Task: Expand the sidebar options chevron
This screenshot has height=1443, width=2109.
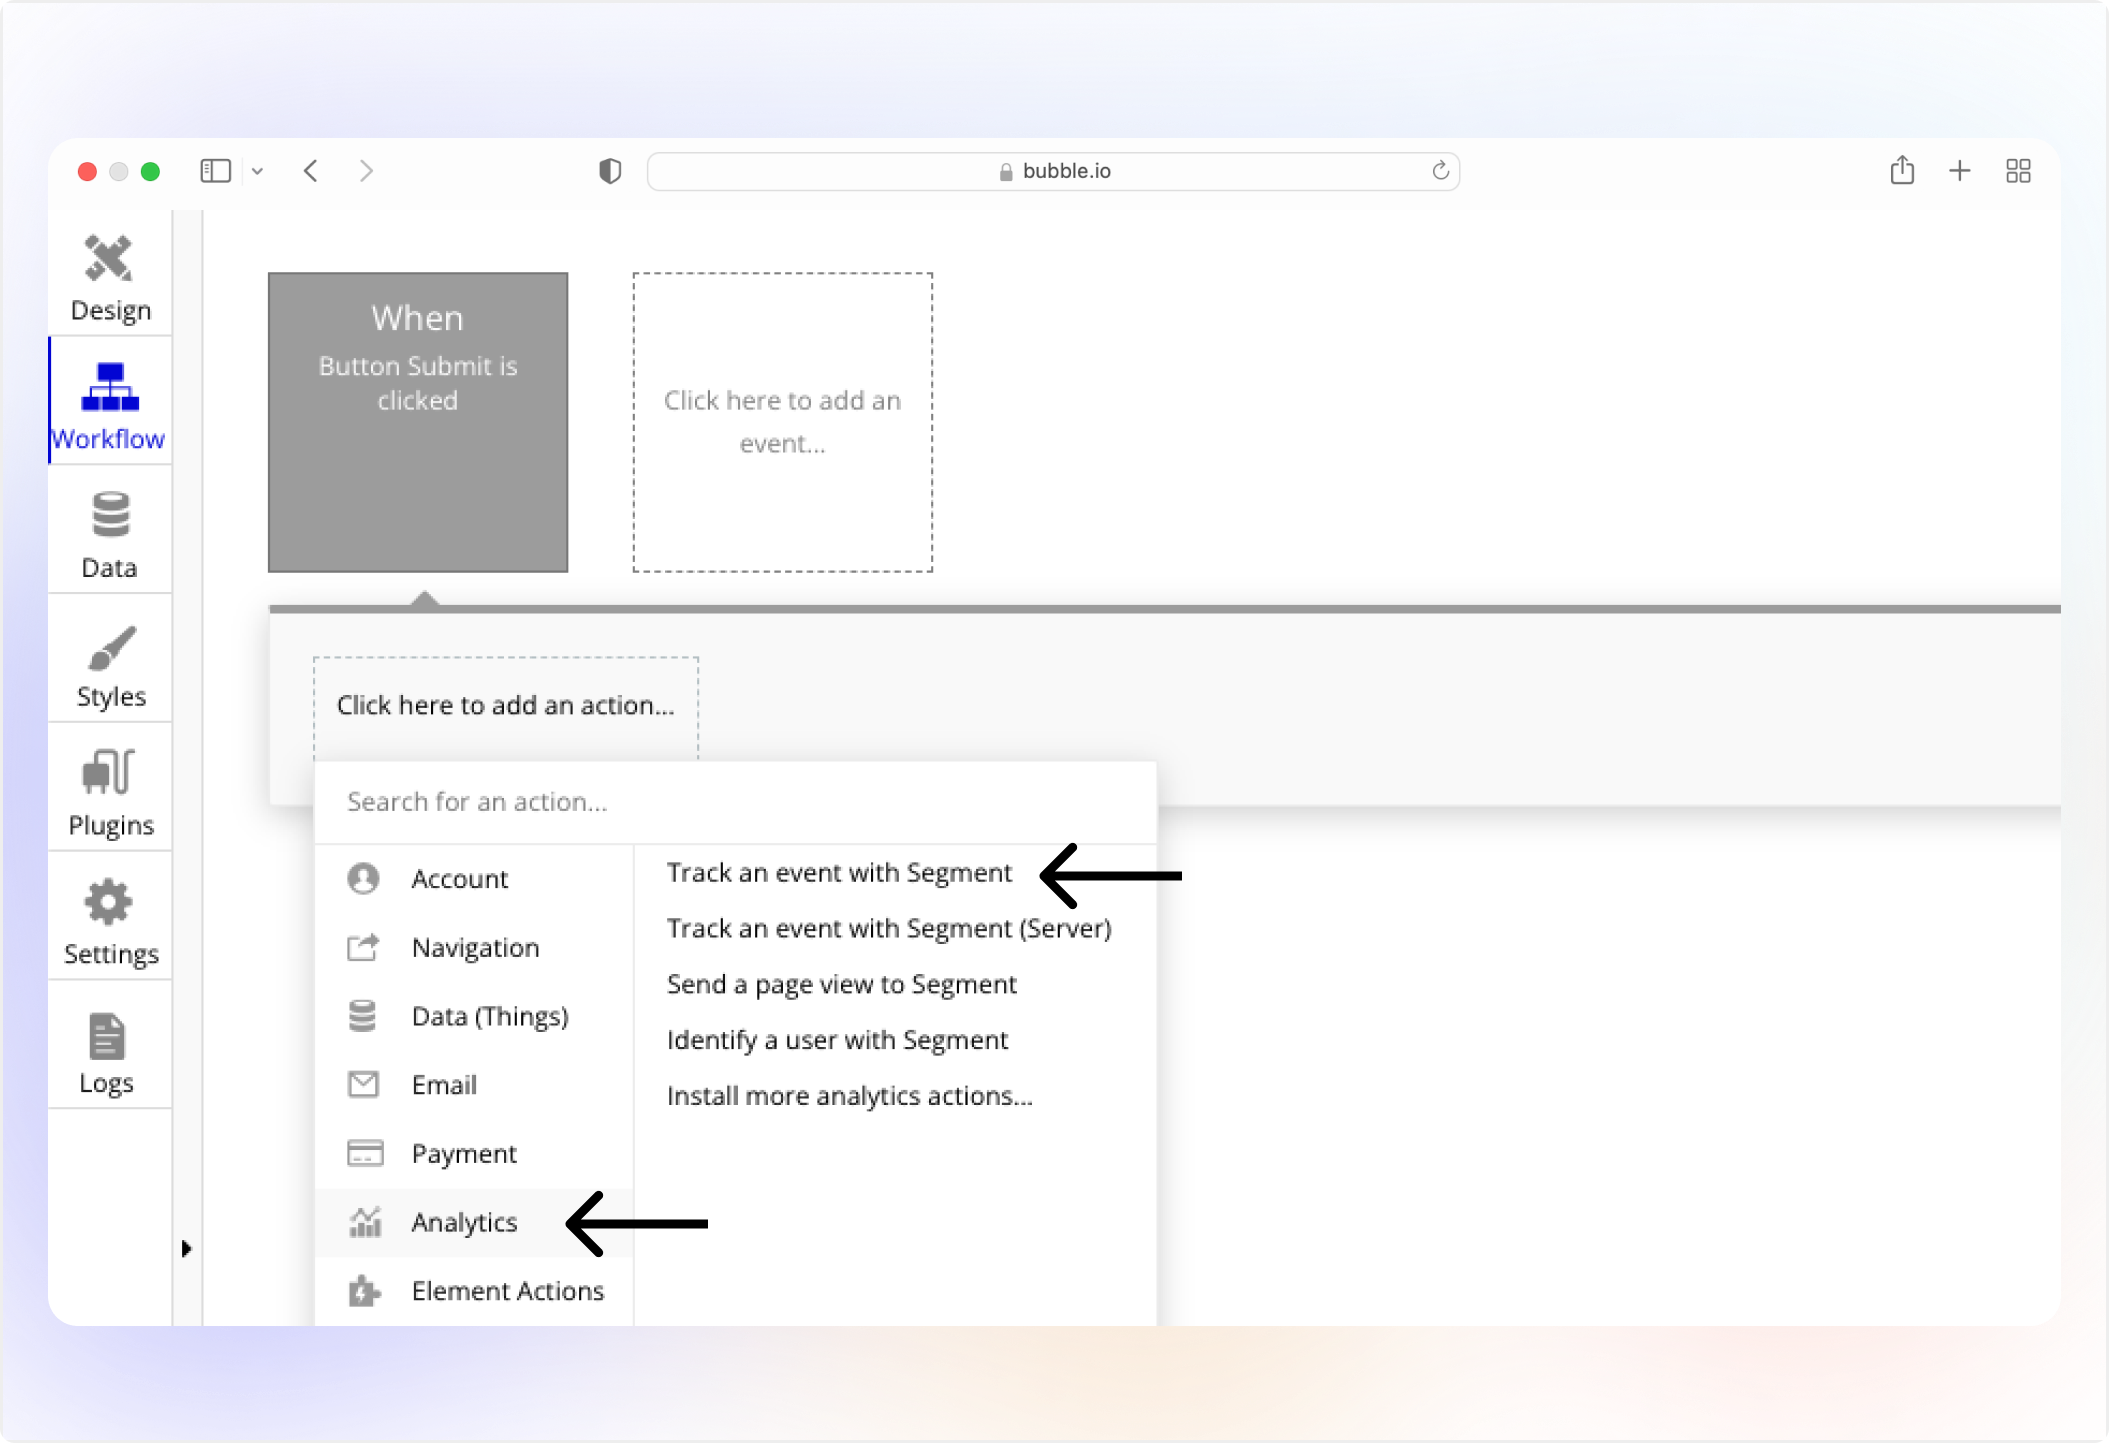Action: (x=258, y=171)
